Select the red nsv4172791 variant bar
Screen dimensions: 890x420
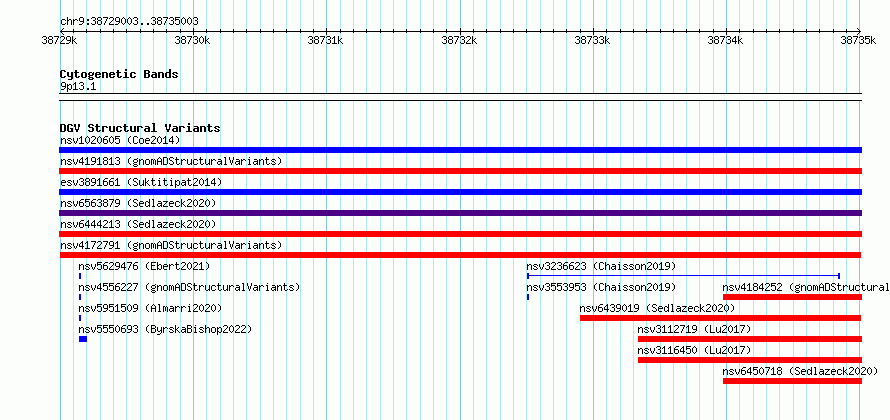click(x=460, y=255)
